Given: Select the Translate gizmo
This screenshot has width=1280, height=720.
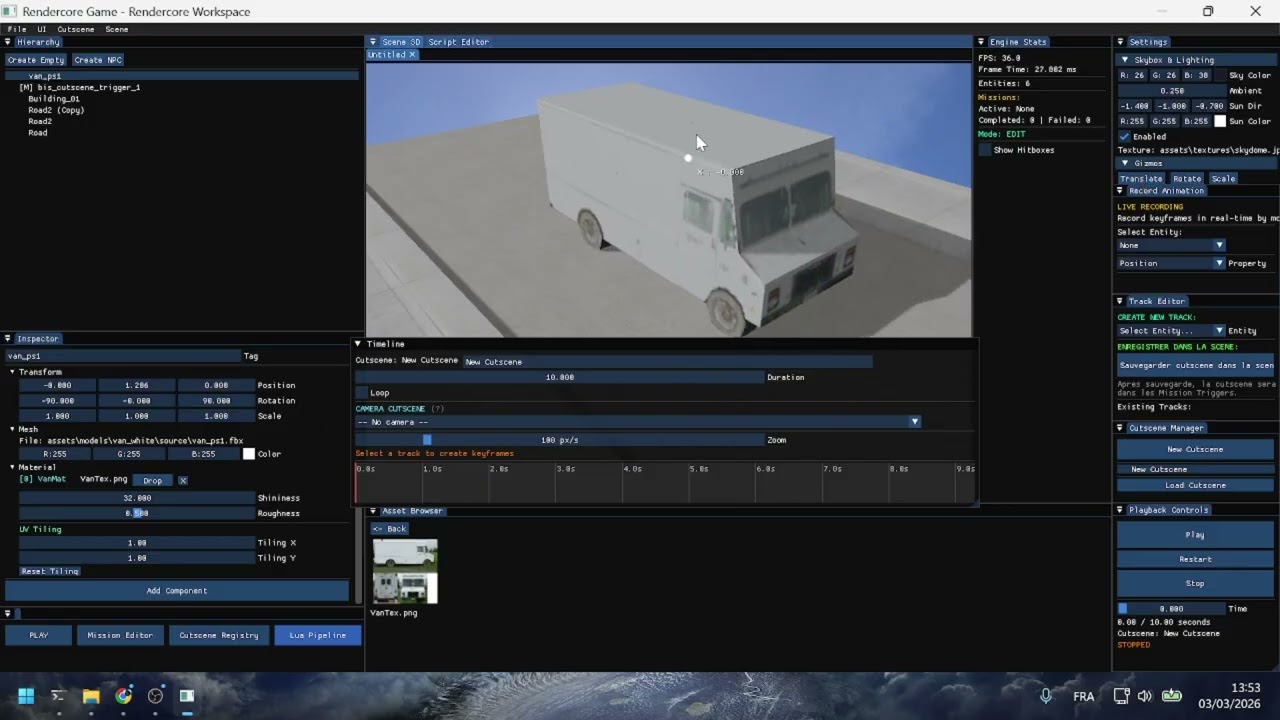Looking at the screenshot, I should [x=1141, y=179].
